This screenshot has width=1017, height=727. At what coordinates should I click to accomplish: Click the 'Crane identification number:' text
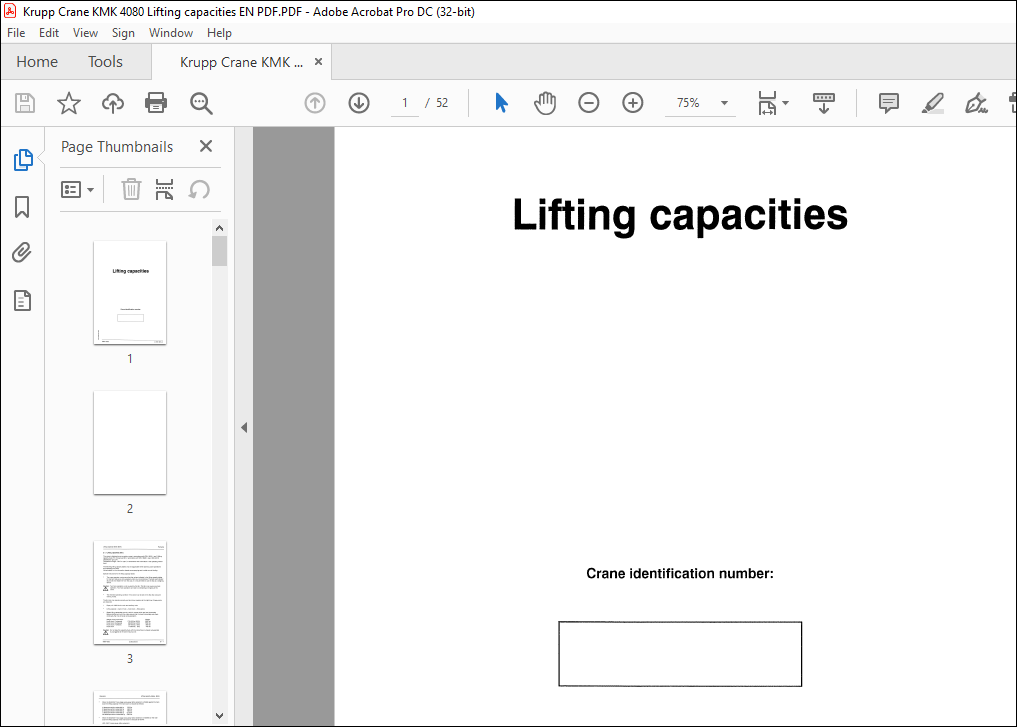point(680,574)
